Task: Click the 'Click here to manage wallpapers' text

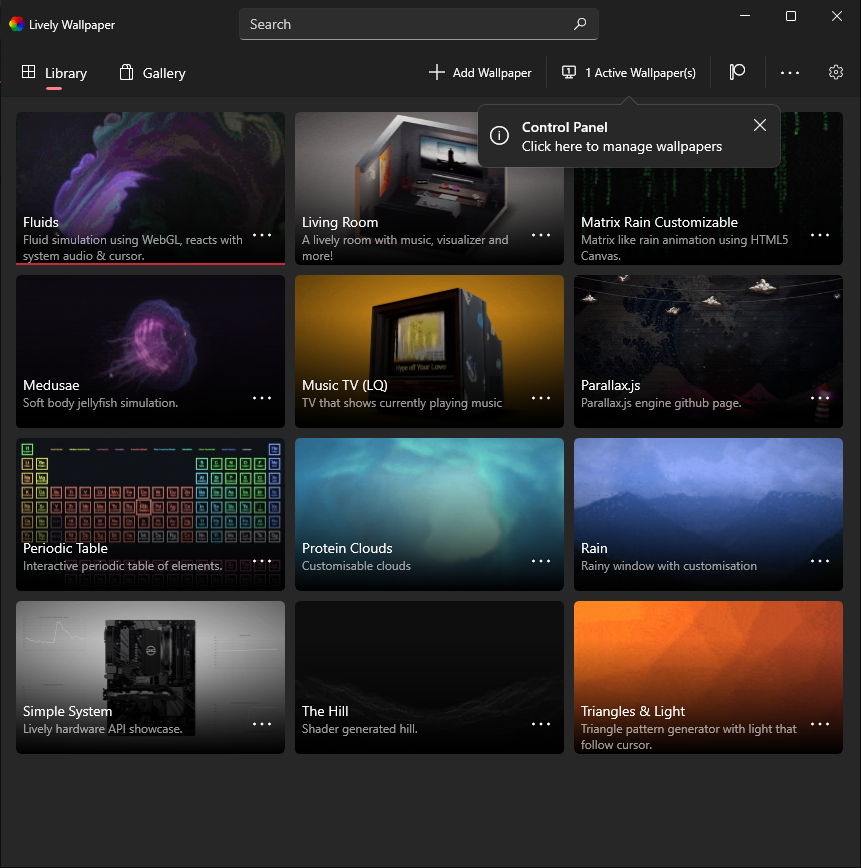Action: point(622,147)
